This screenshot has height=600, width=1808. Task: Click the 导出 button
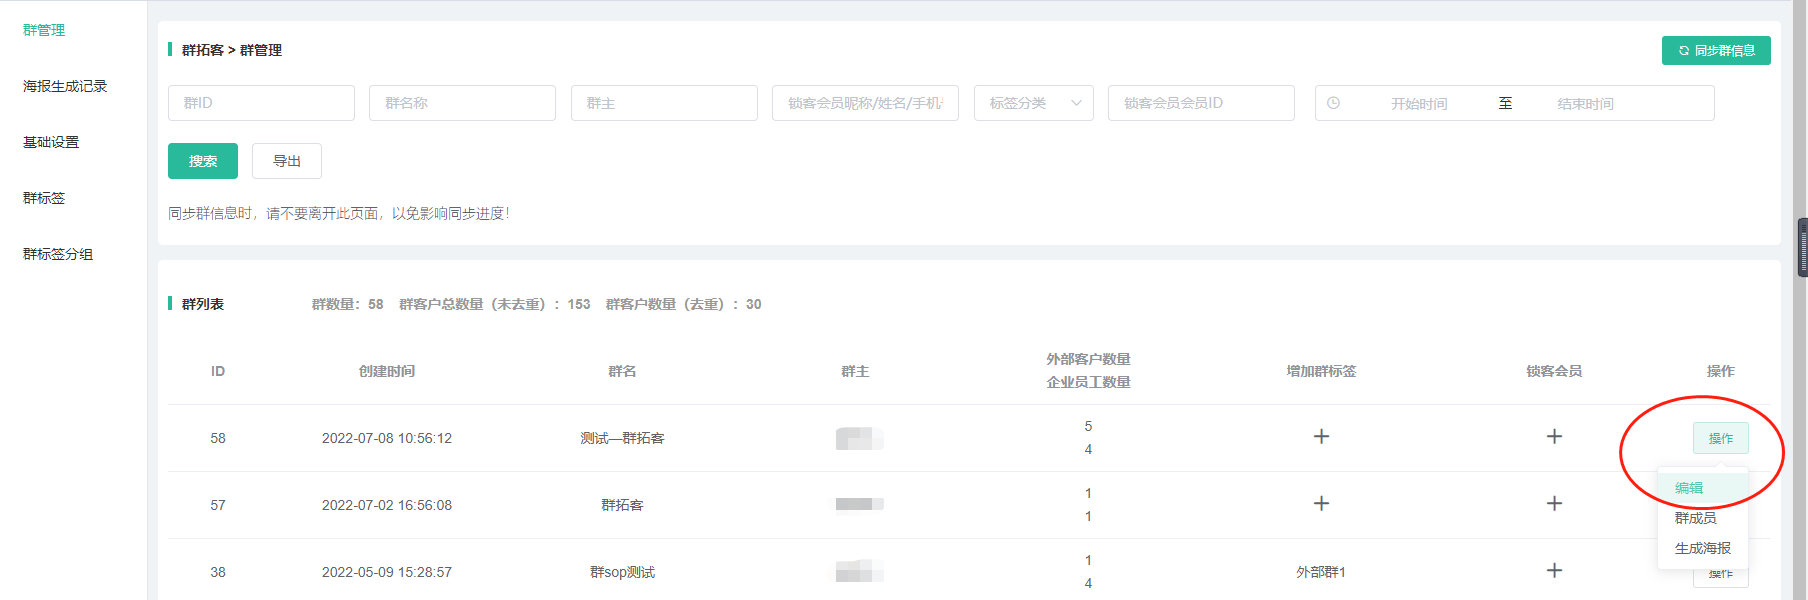point(287,161)
